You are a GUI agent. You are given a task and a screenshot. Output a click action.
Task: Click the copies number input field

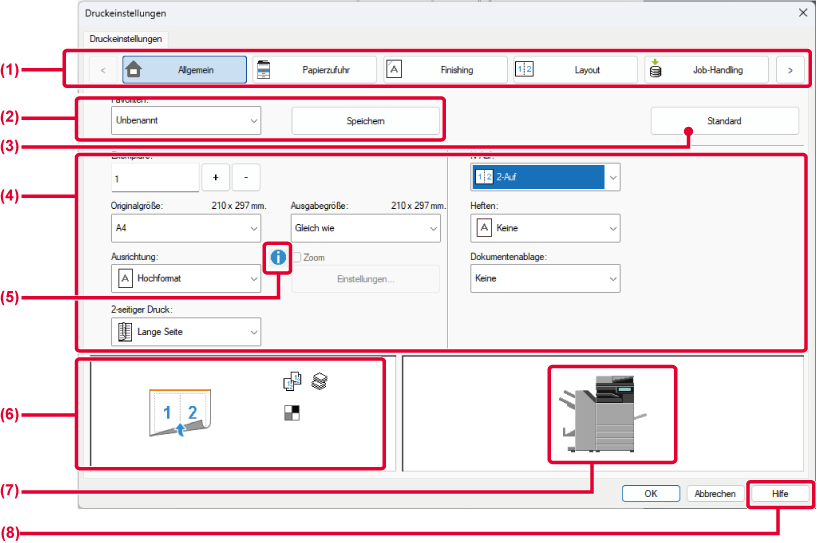[155, 178]
